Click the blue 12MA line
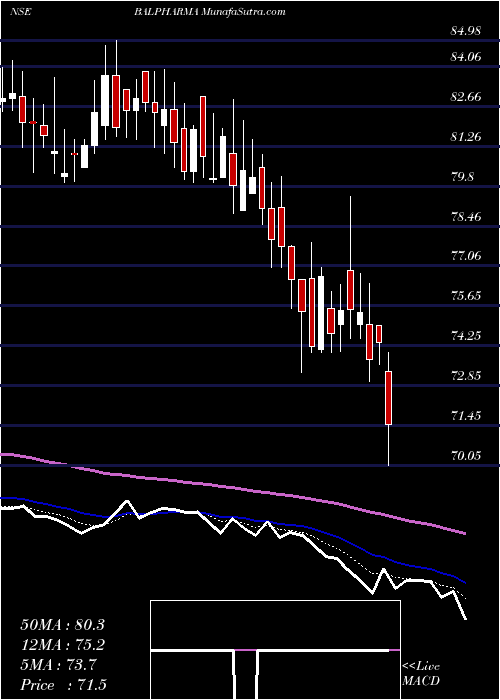 point(232,517)
